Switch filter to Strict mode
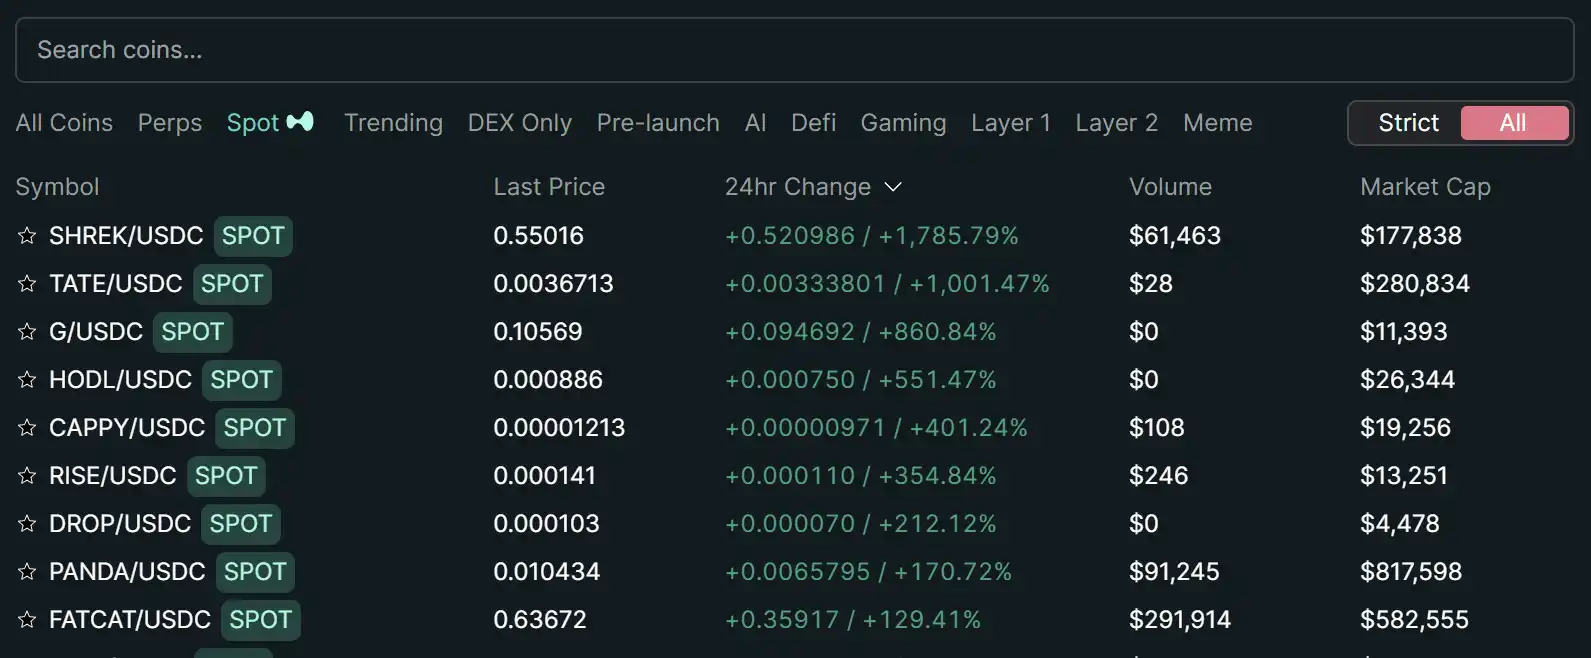 click(x=1407, y=123)
